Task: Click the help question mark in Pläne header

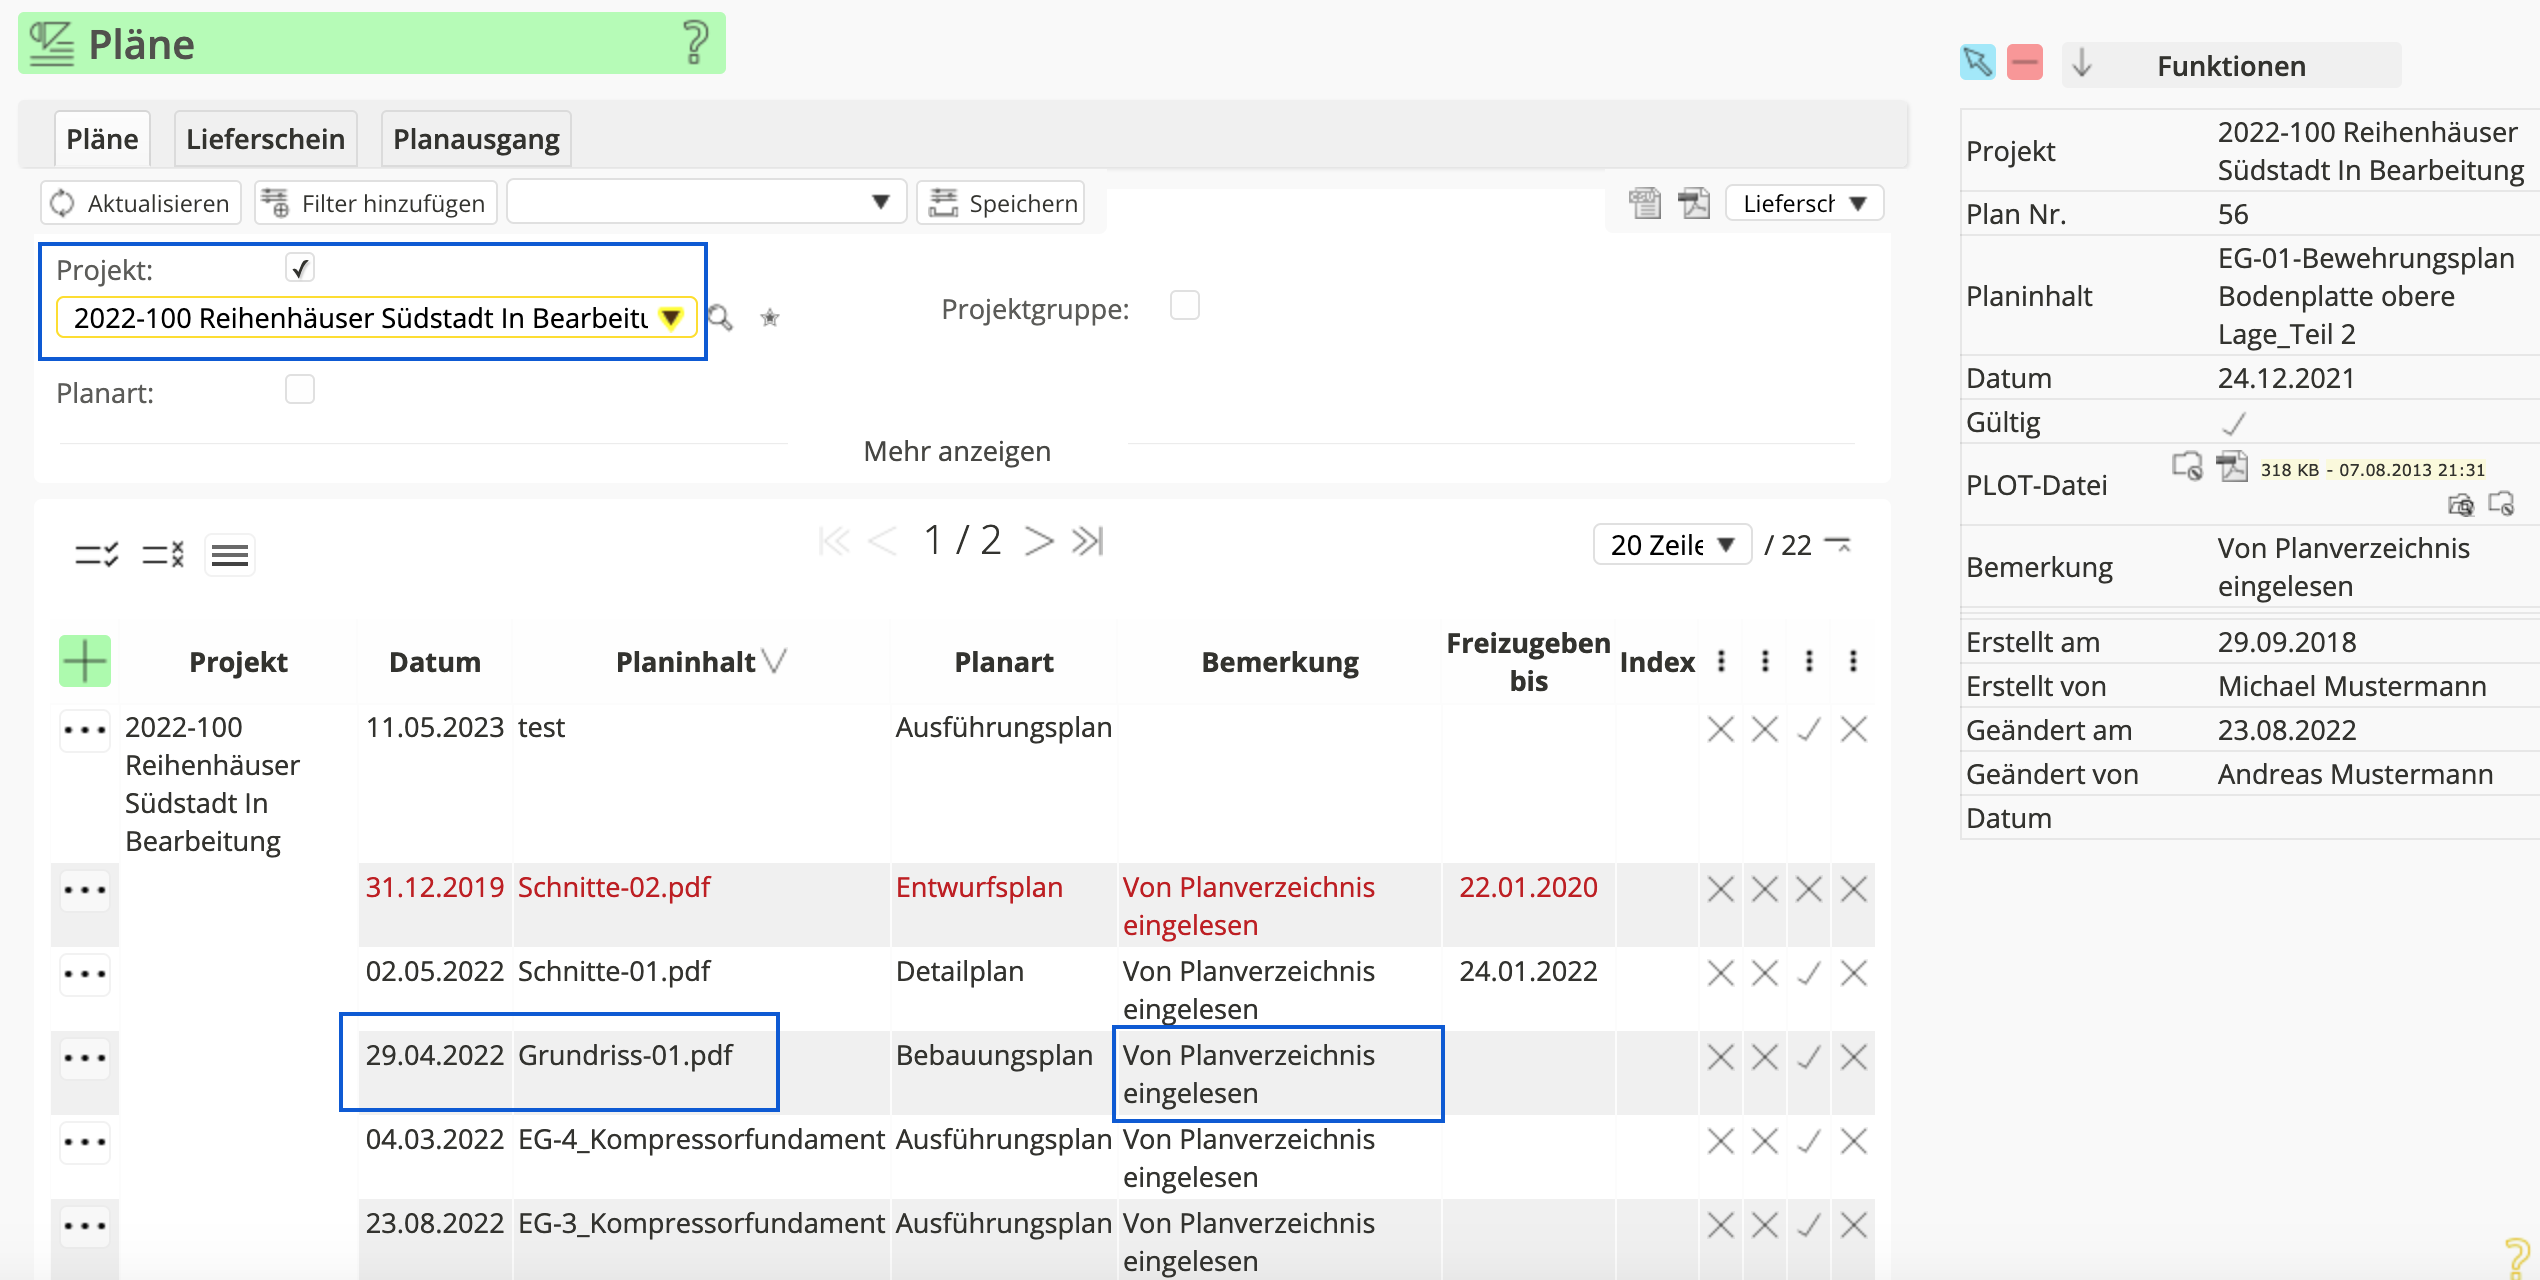Action: coord(695,43)
